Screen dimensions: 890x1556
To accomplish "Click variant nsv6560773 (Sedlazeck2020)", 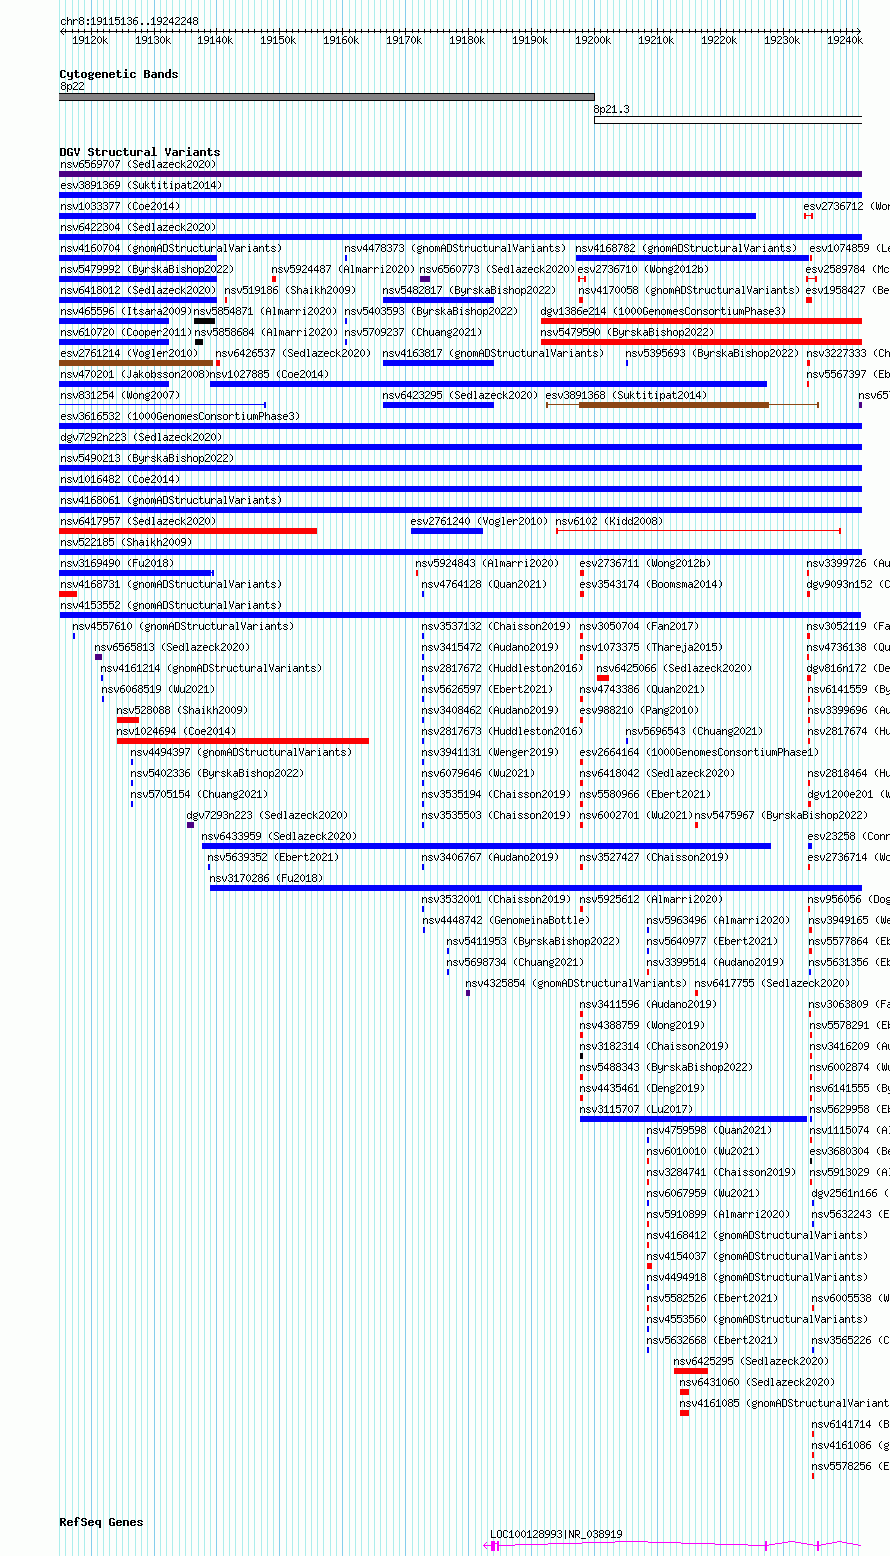I will pyautogui.click(x=497, y=269).
